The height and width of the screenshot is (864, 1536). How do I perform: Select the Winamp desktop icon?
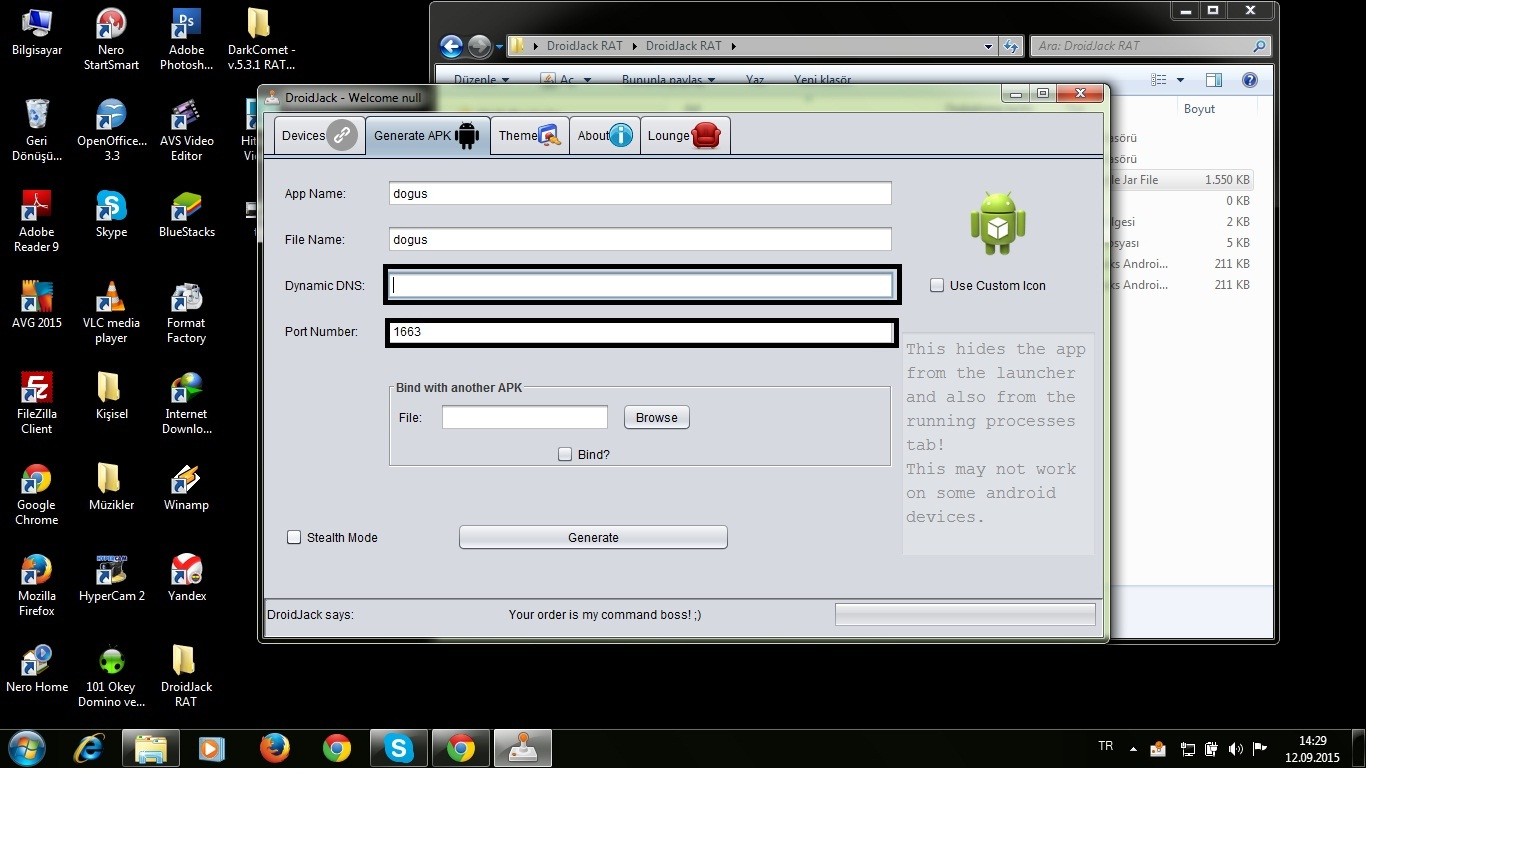(x=186, y=487)
